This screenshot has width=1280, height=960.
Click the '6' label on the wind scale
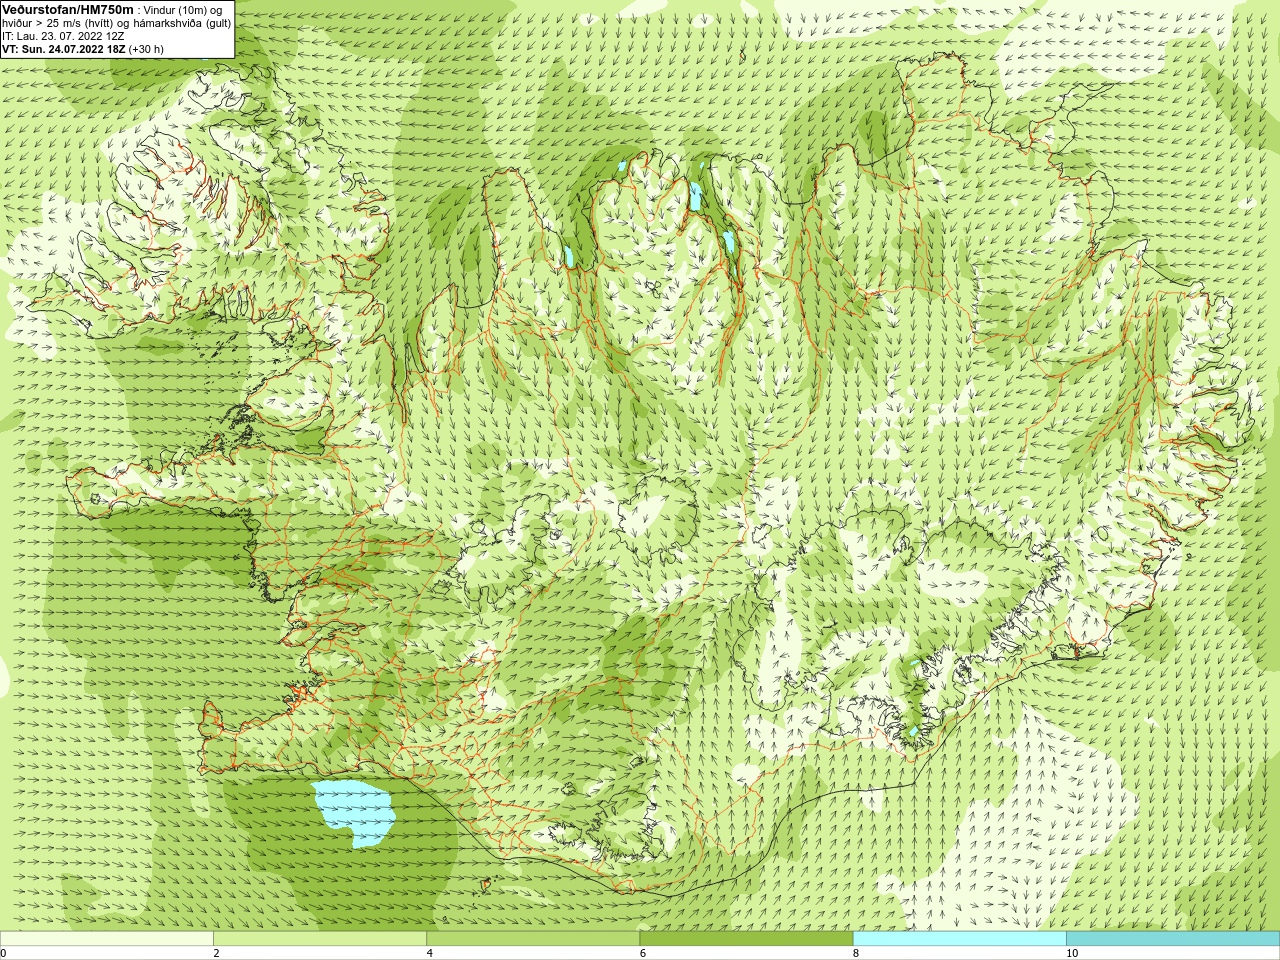coord(643,953)
